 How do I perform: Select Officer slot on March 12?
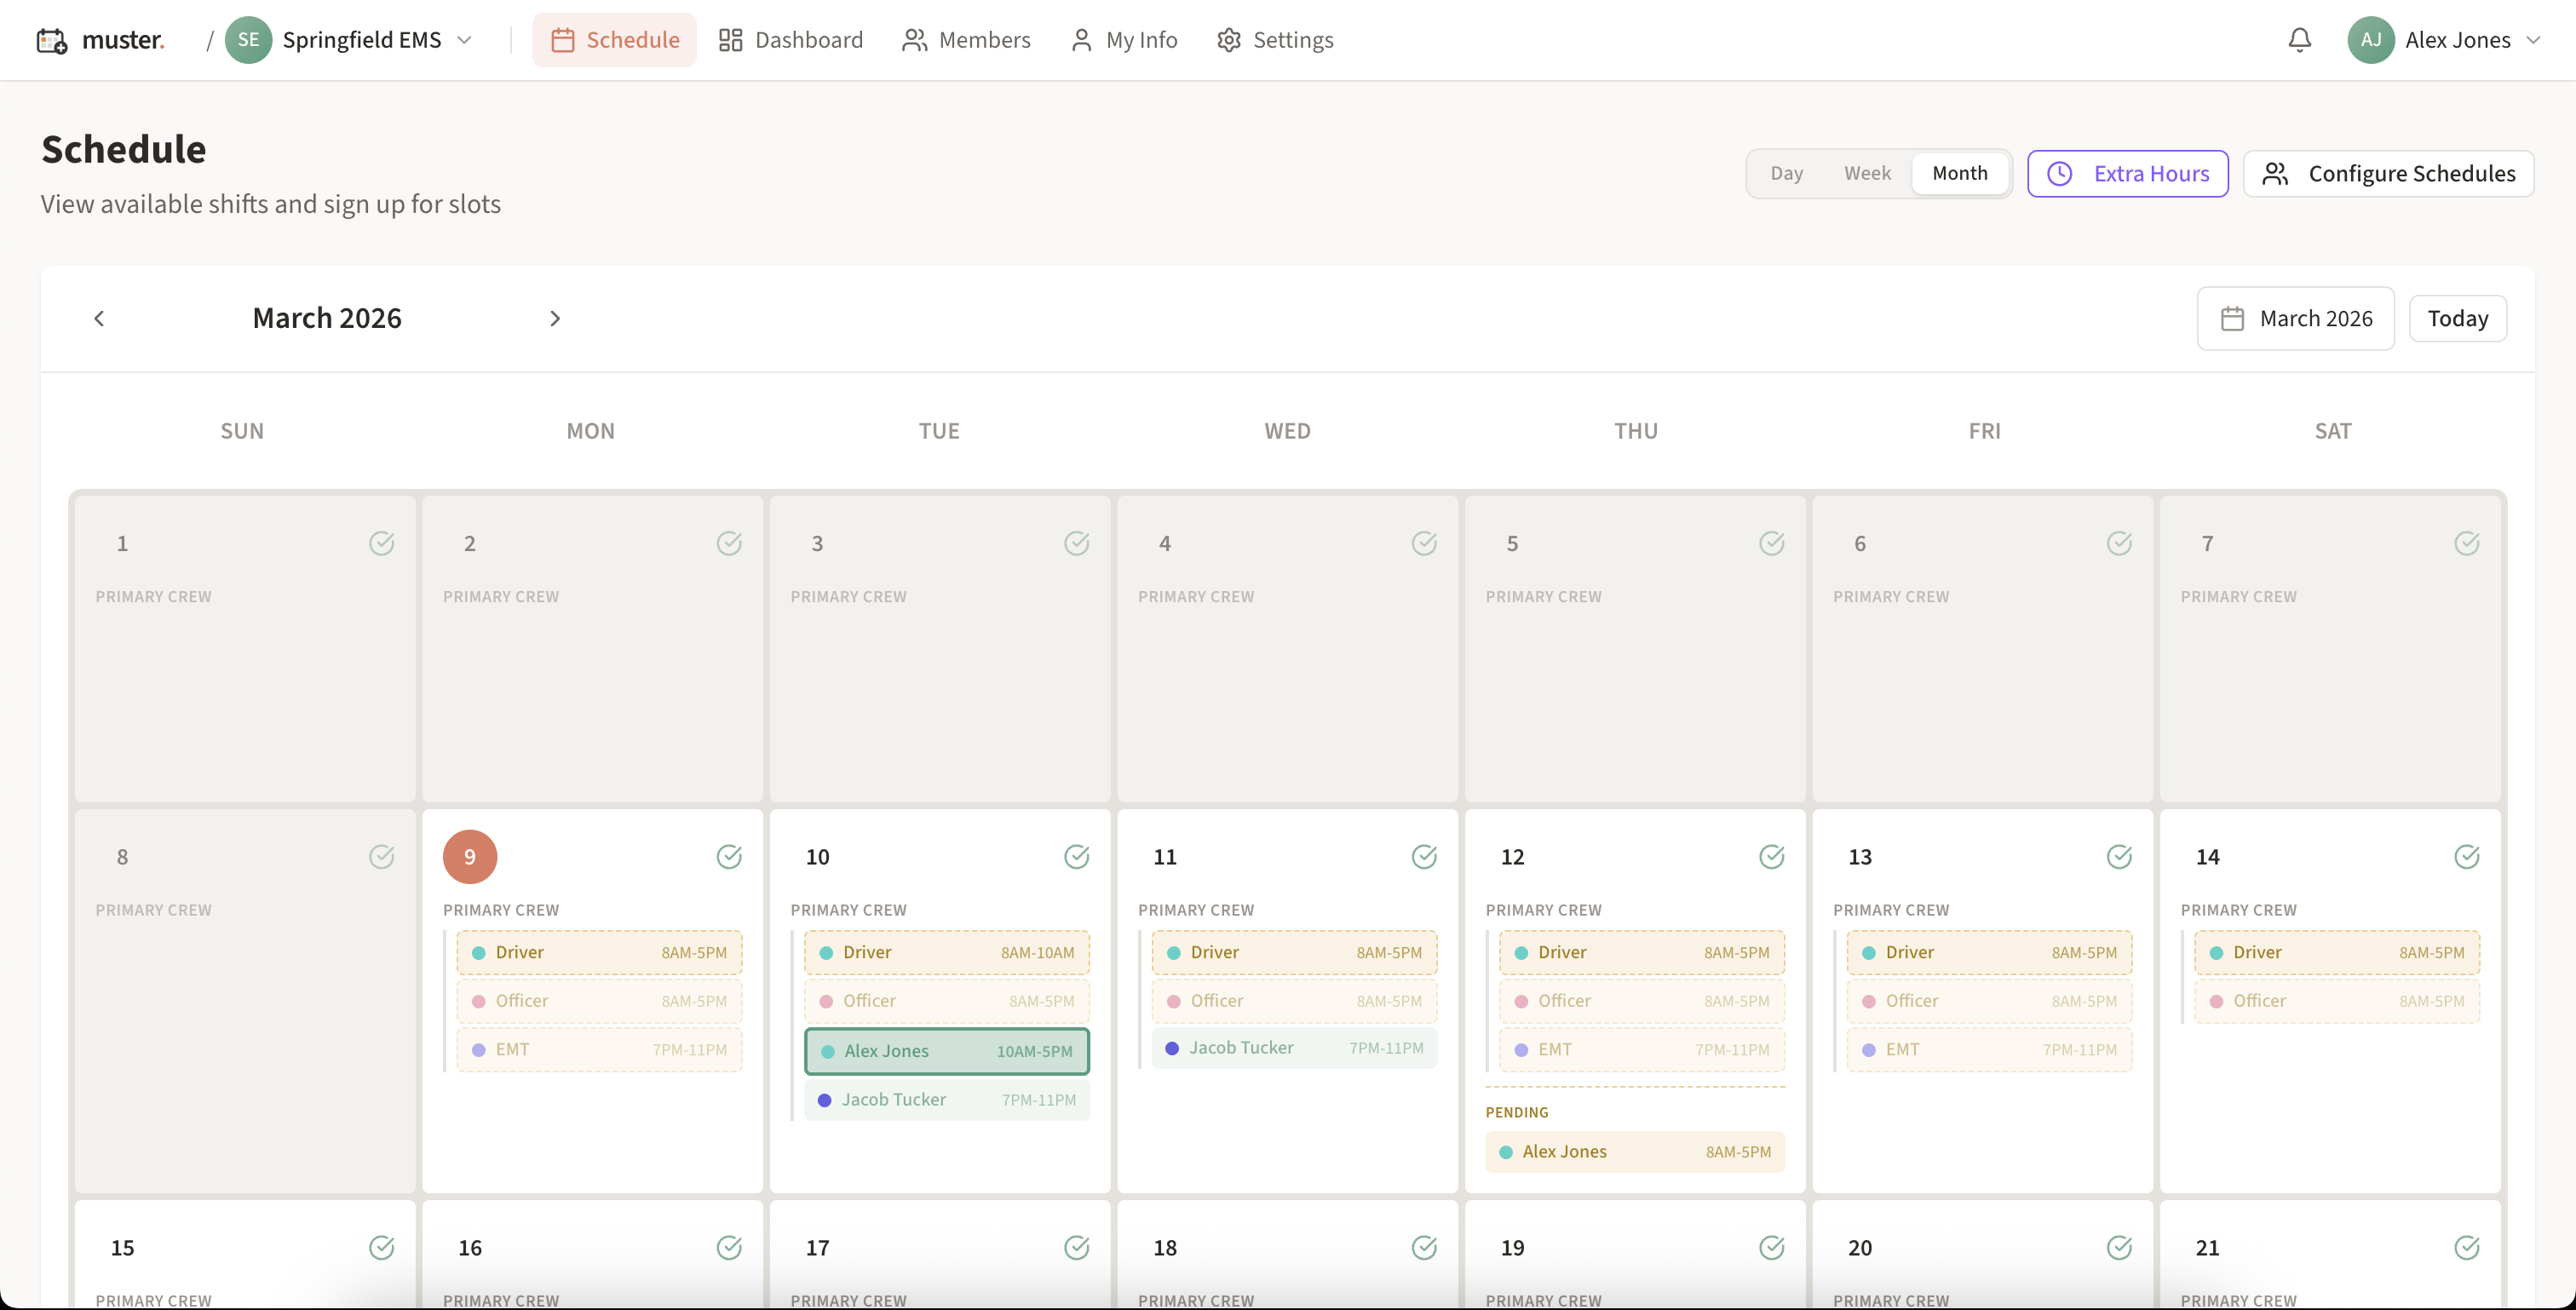click(x=1641, y=1000)
